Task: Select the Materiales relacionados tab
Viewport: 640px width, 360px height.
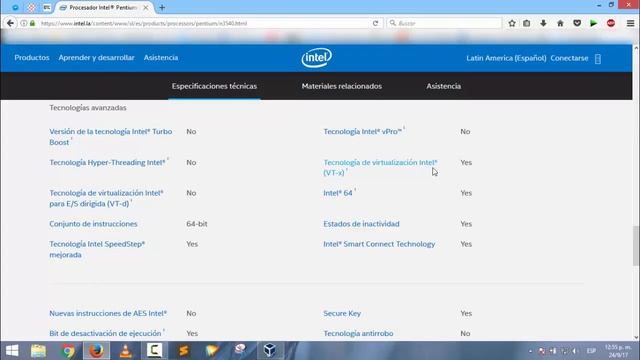Action: pos(342,86)
